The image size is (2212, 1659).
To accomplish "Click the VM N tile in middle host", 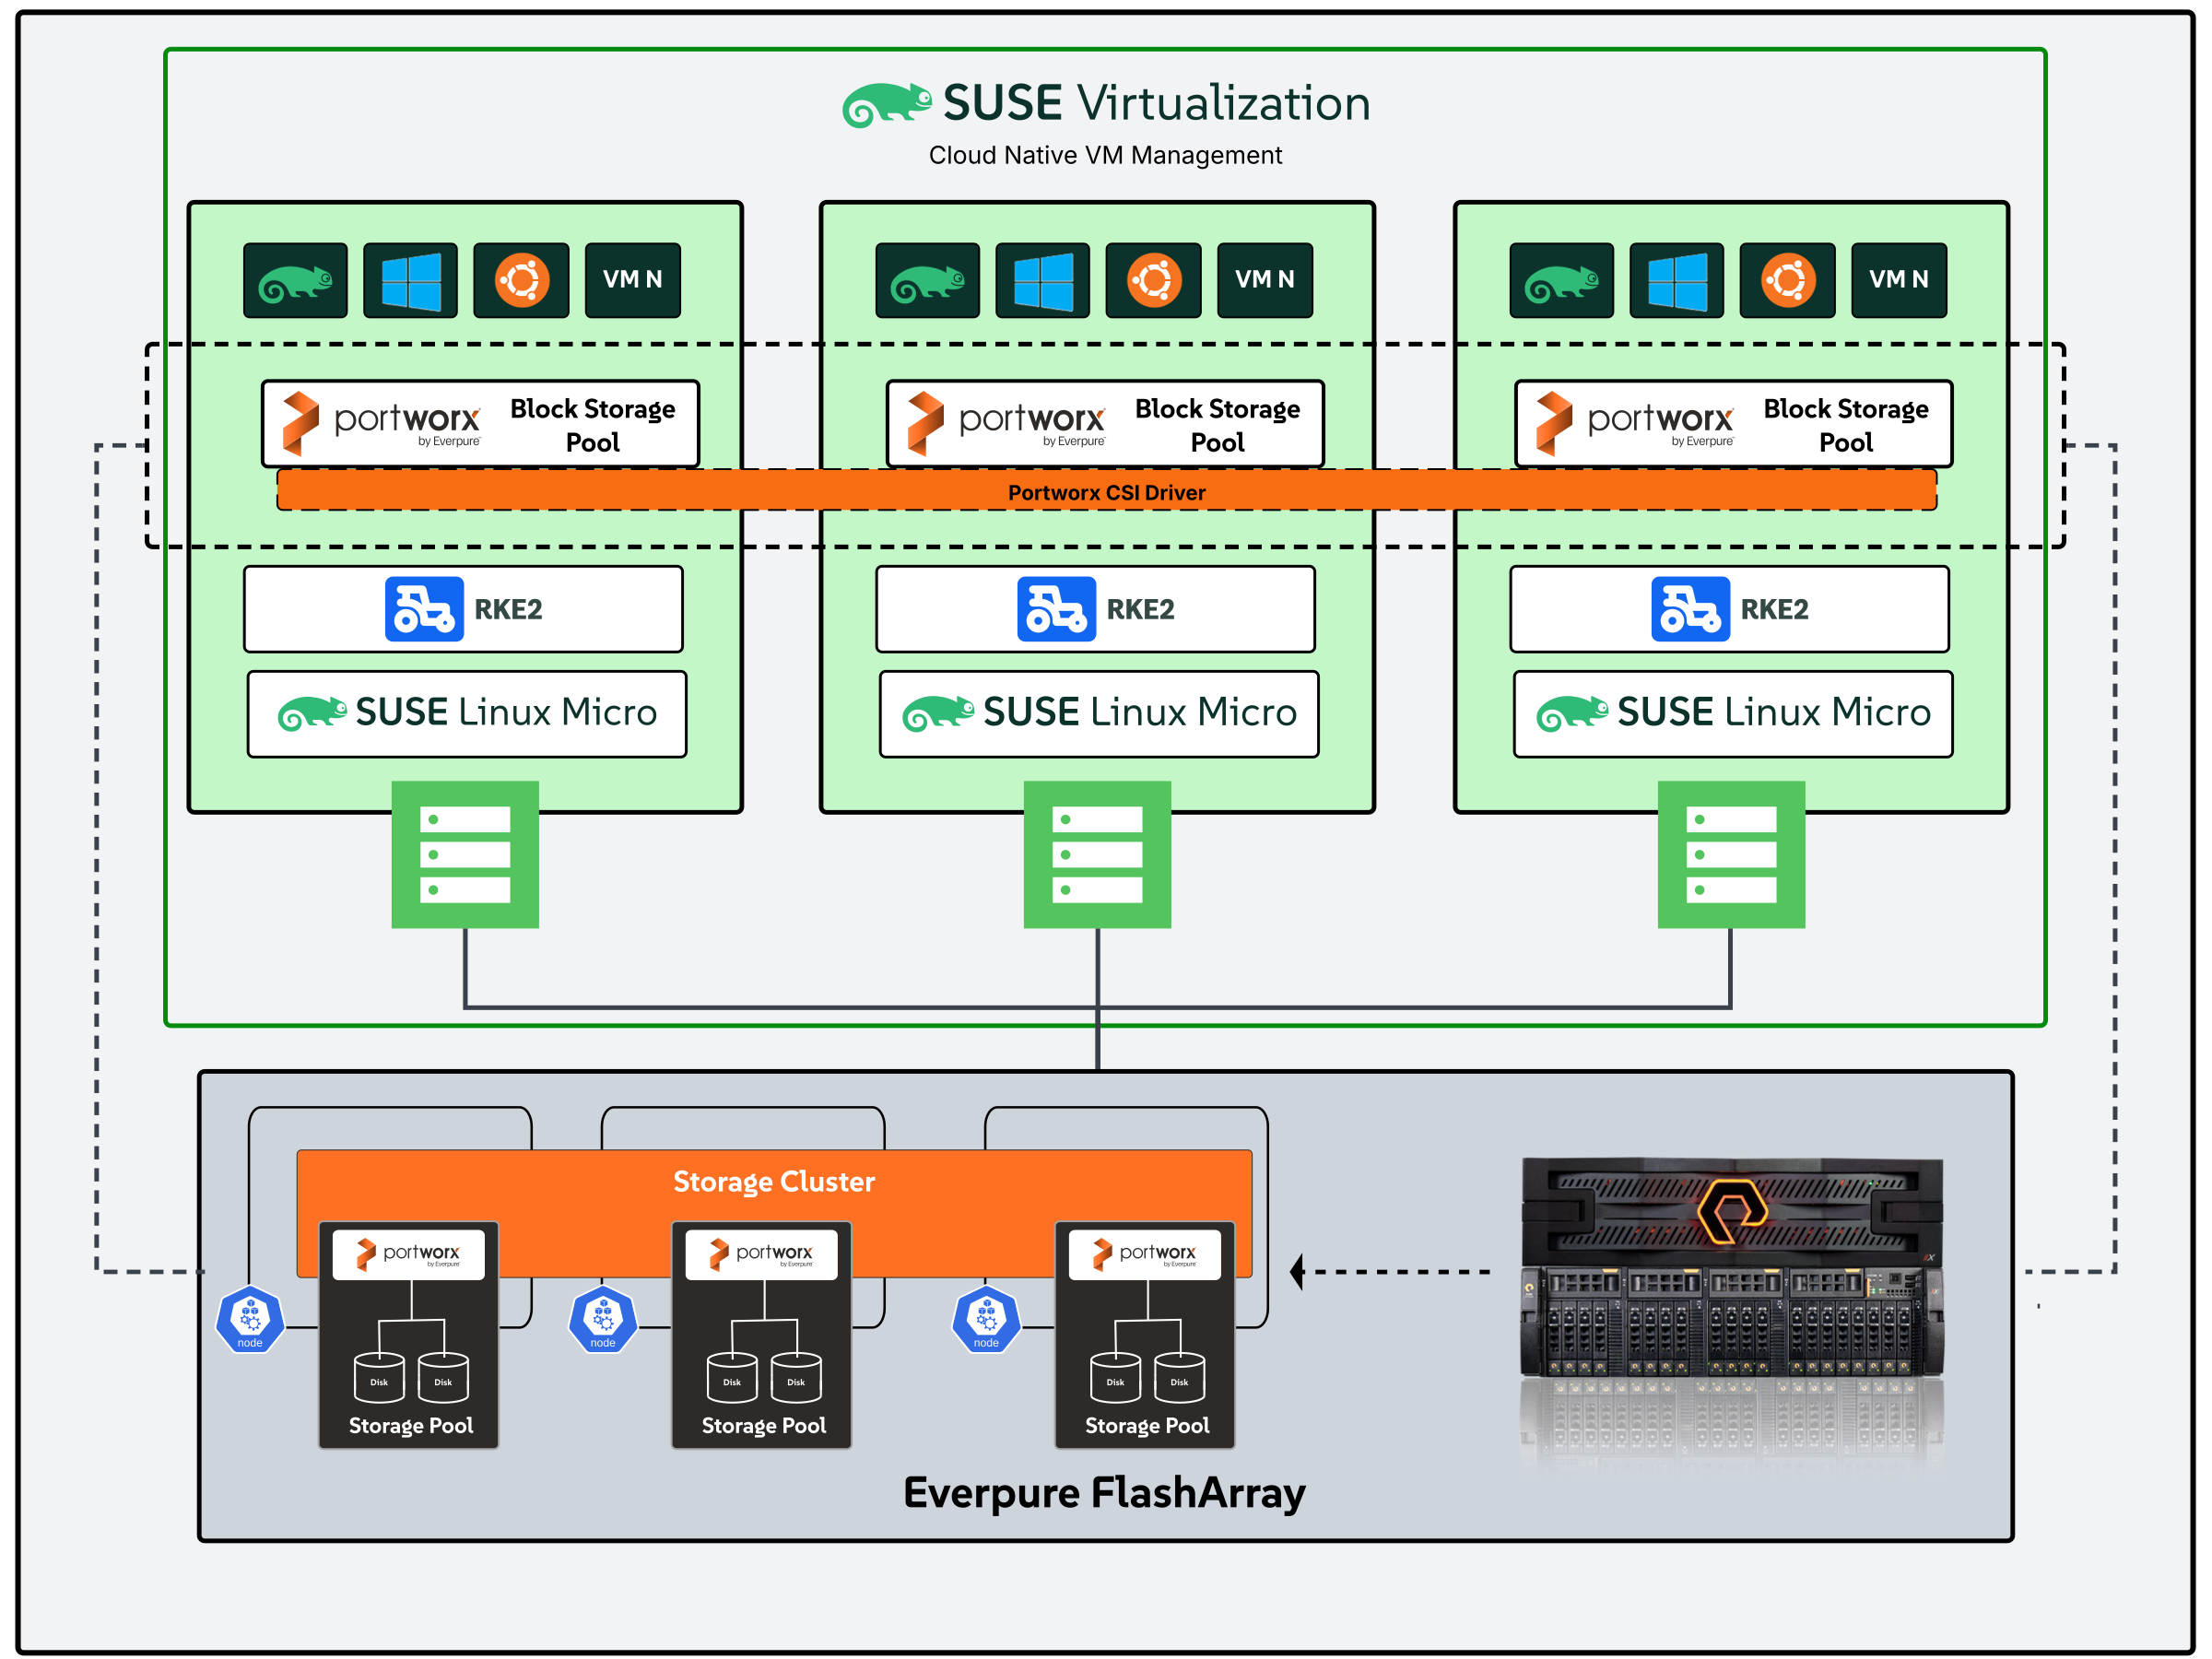I will (x=1264, y=280).
